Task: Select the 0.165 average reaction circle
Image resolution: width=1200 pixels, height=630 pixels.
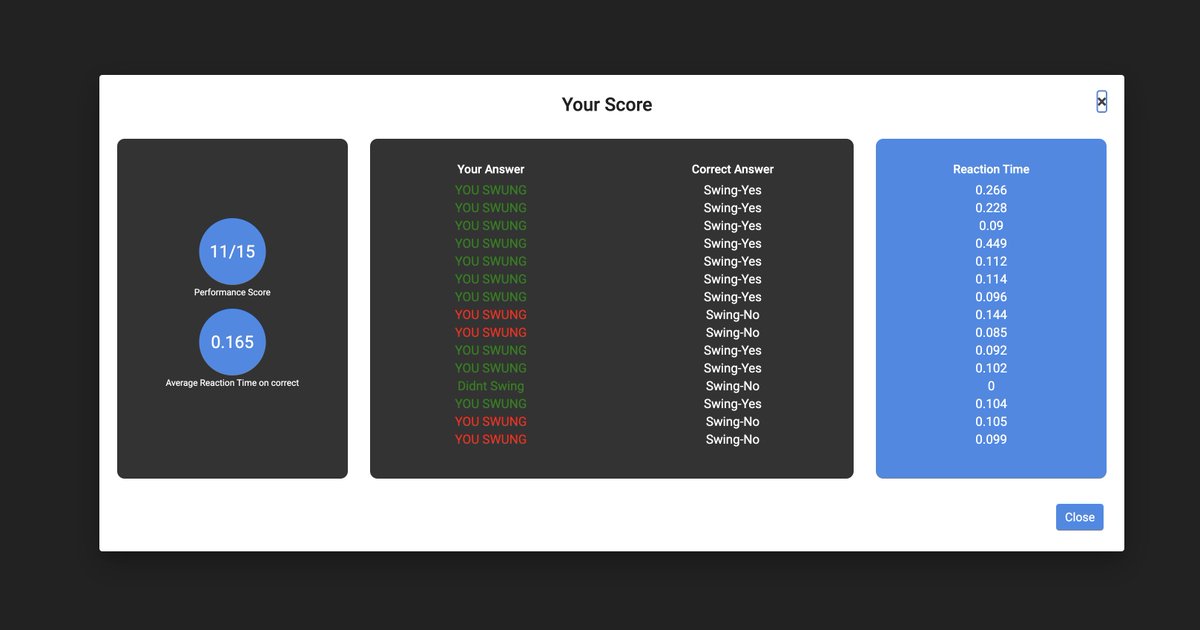Action: (x=232, y=342)
